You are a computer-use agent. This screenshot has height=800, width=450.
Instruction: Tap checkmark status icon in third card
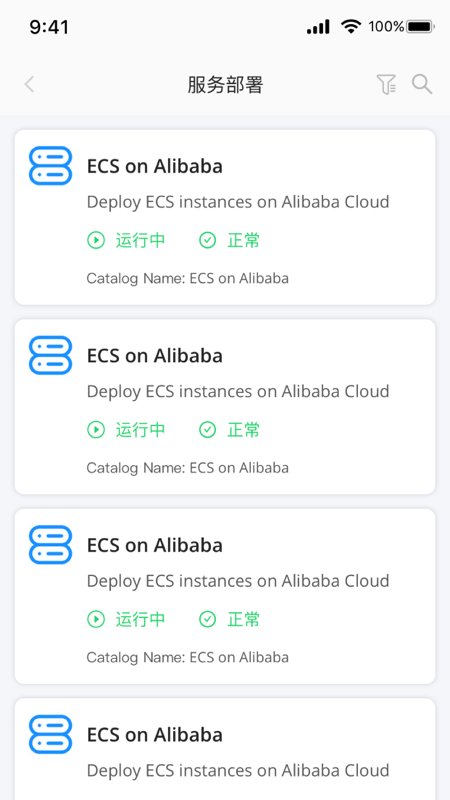[208, 619]
